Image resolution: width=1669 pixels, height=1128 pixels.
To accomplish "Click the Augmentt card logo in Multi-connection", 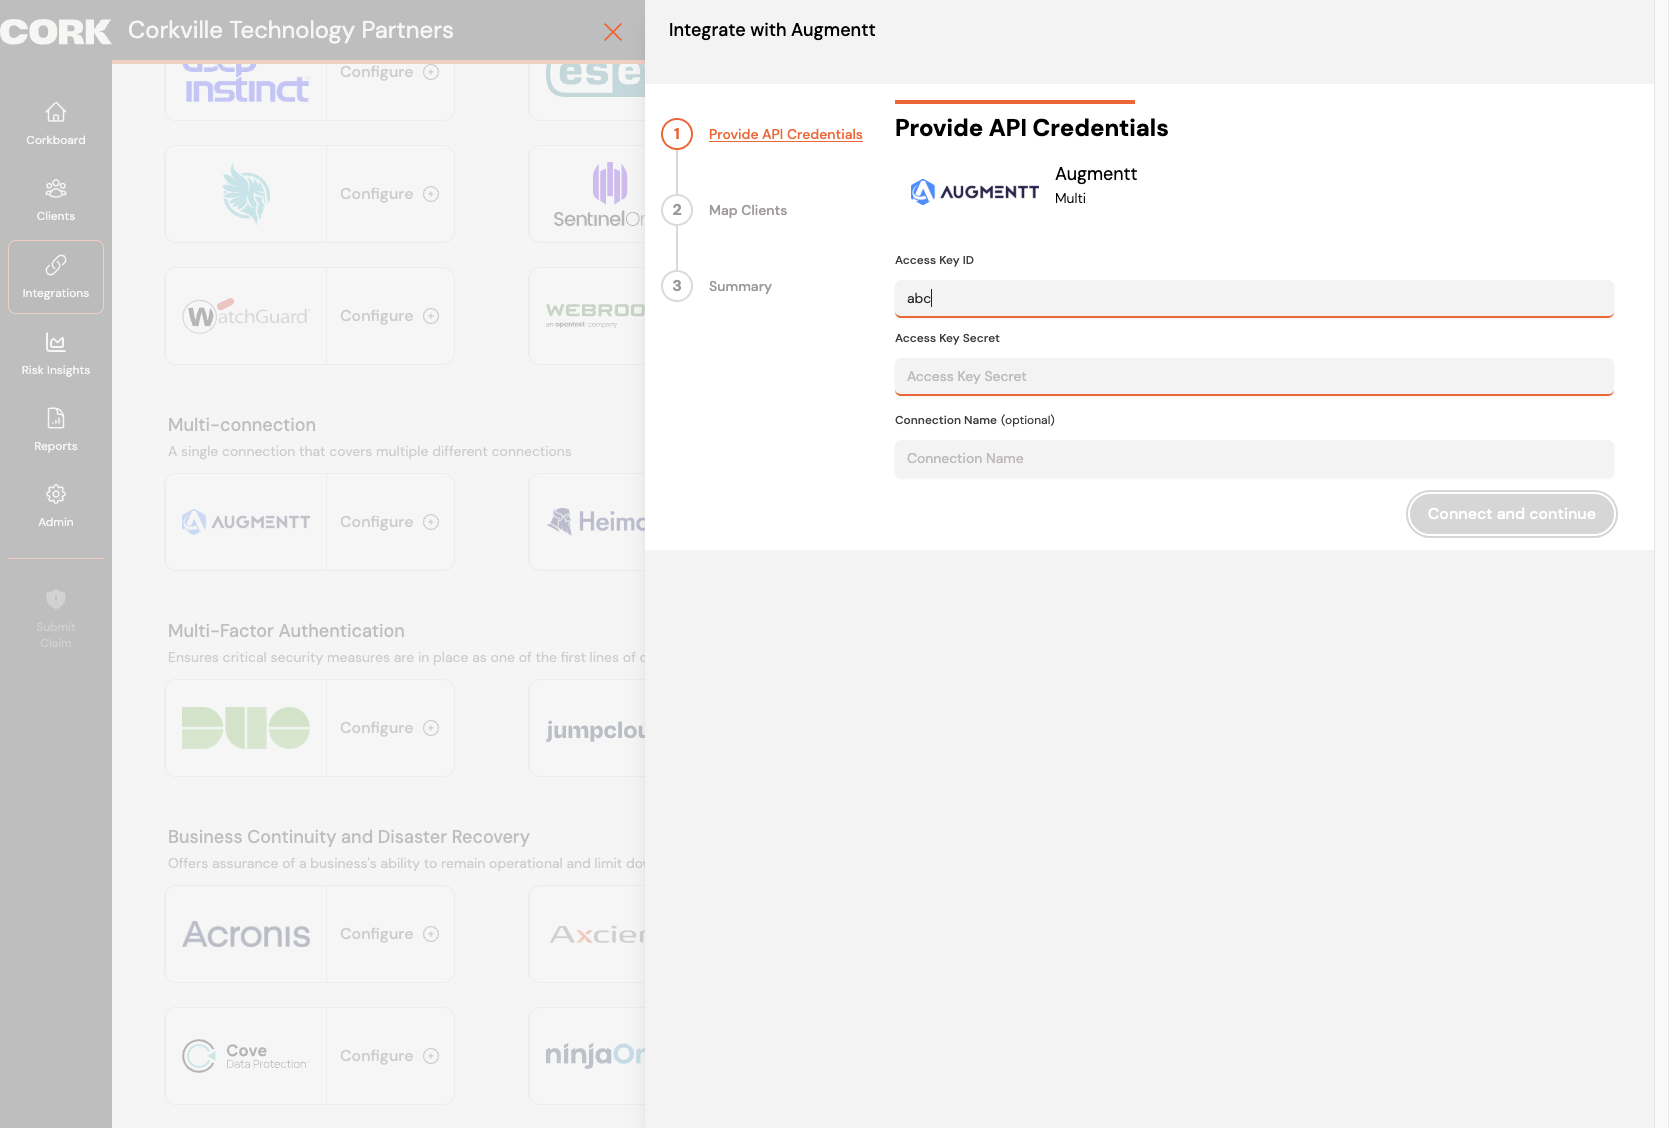I will click(x=246, y=522).
